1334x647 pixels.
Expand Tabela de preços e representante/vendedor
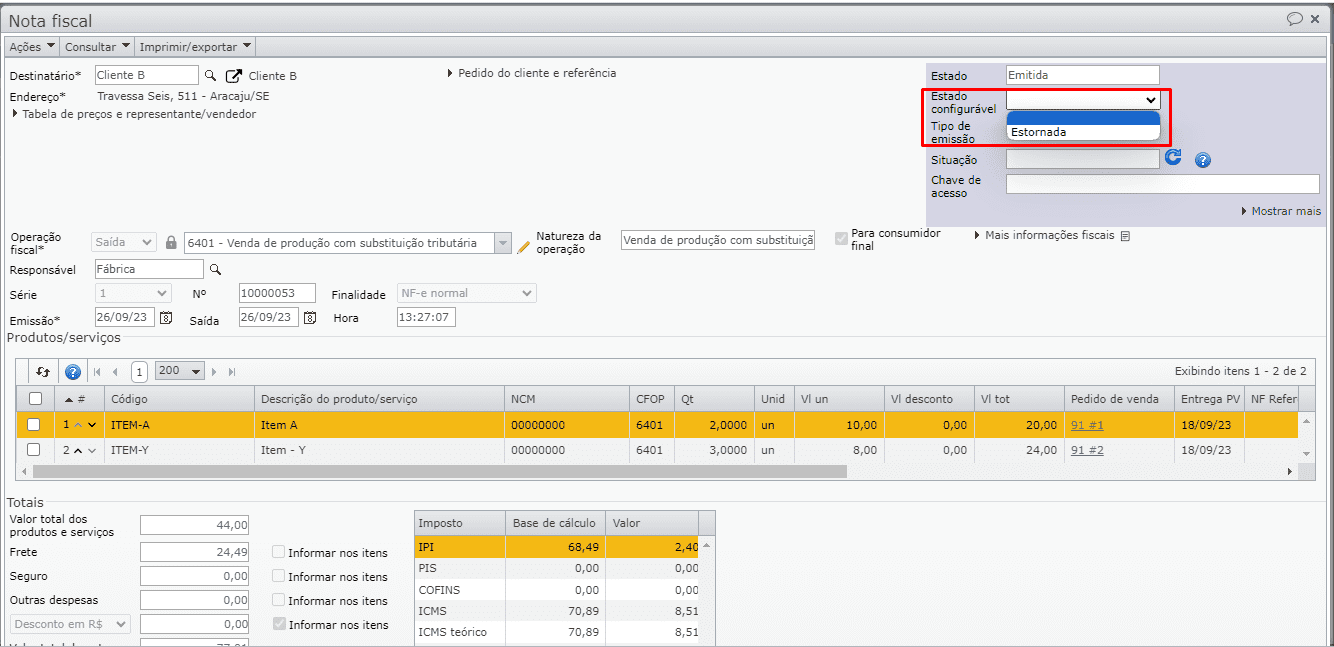pyautogui.click(x=134, y=114)
